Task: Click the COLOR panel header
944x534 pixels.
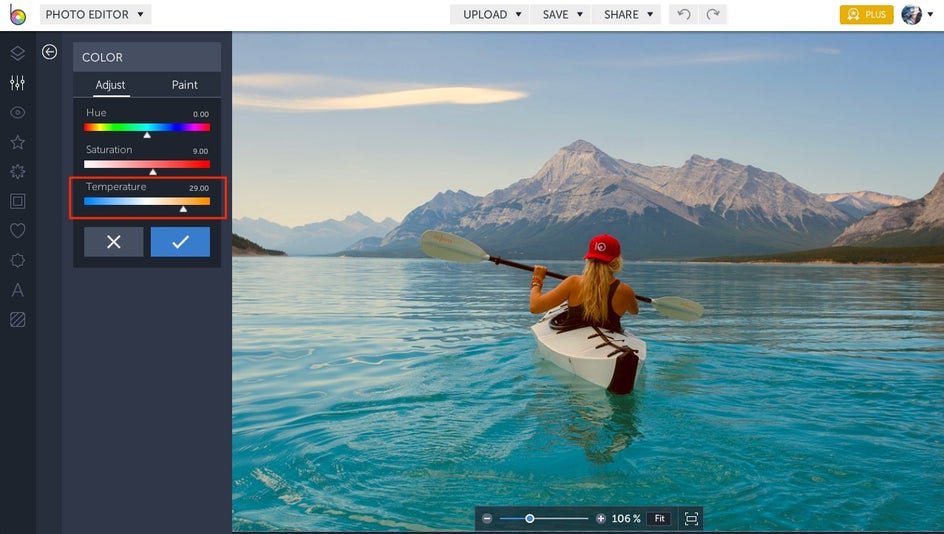Action: 147,57
